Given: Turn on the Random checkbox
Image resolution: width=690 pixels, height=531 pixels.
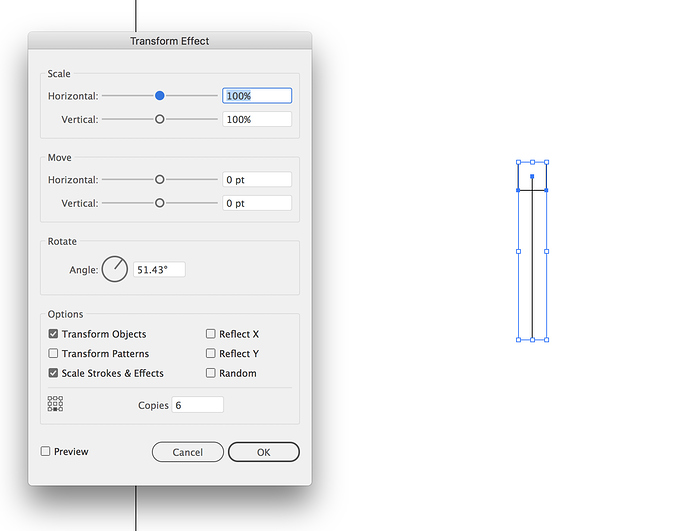Looking at the screenshot, I should click(211, 373).
